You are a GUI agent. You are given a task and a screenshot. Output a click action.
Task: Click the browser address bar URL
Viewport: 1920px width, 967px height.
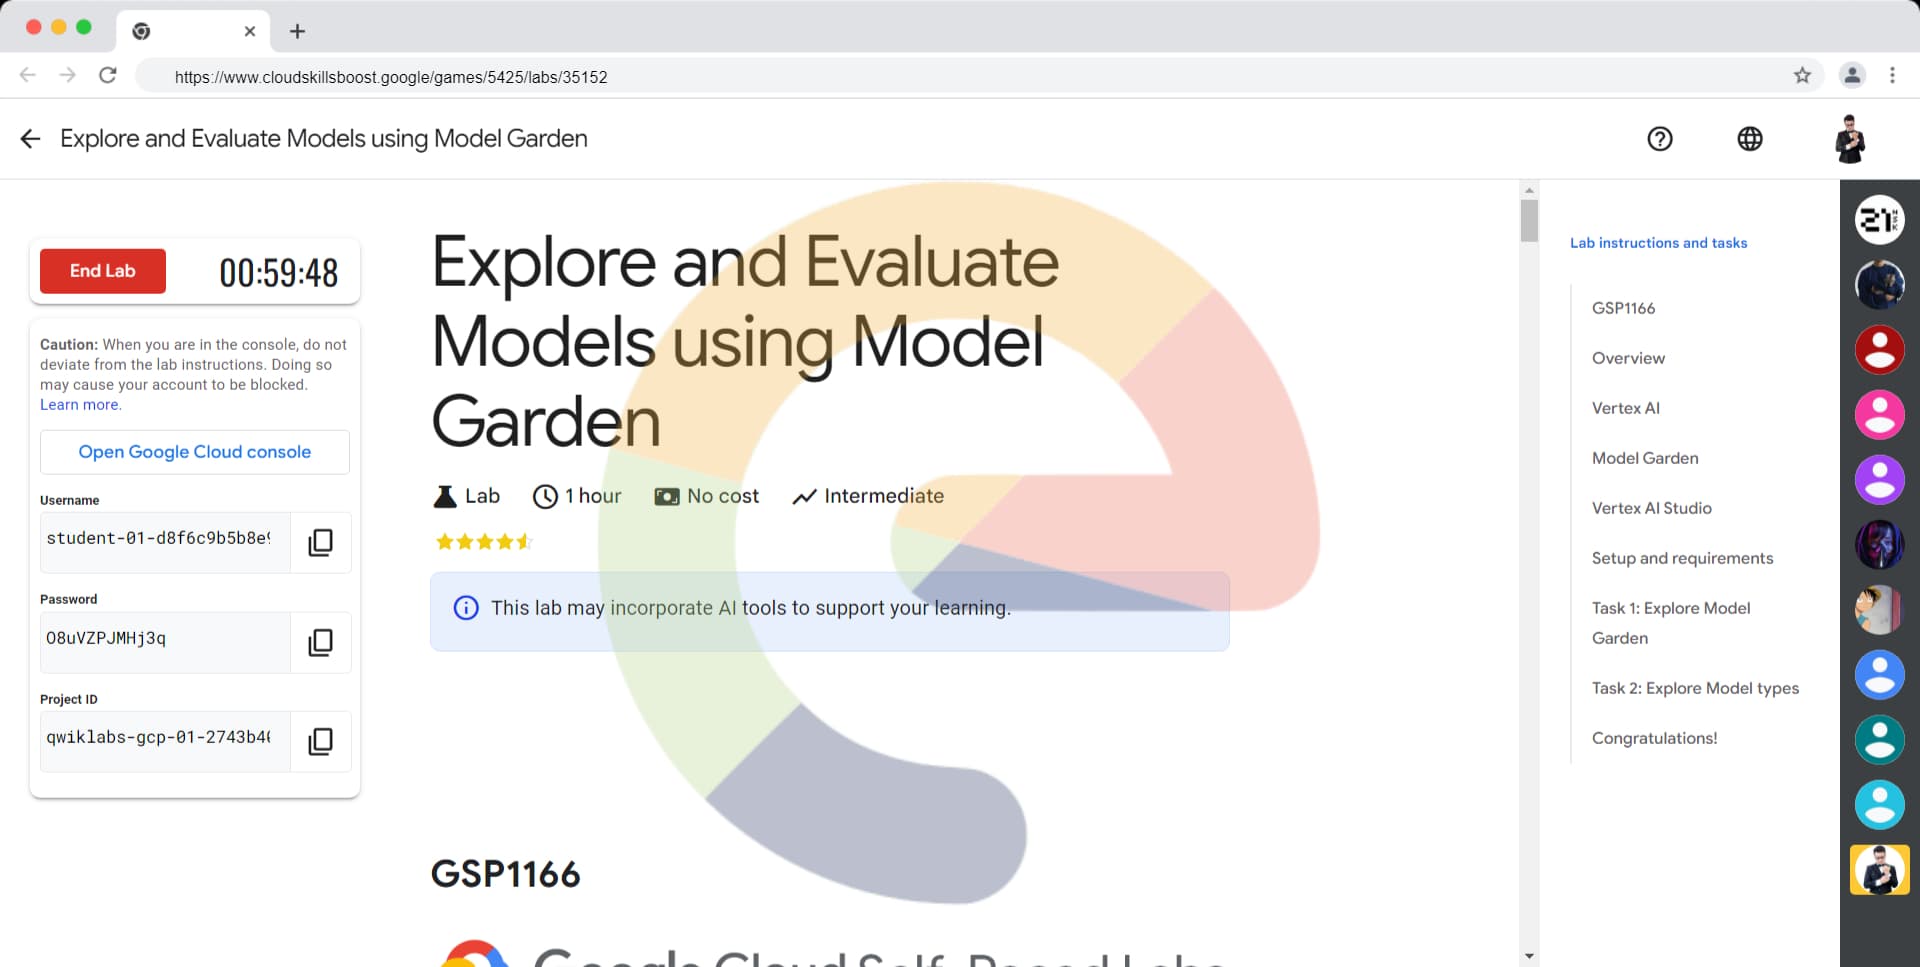click(391, 77)
